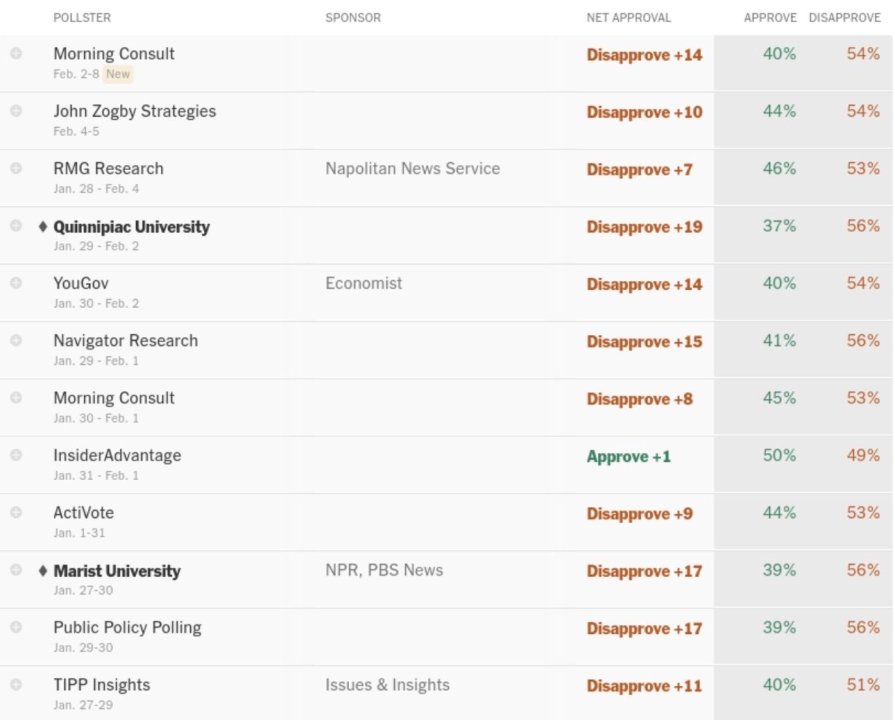Image resolution: width=895 pixels, height=720 pixels.
Task: Click the plus icon next to Navigator Research
Action: click(16, 340)
